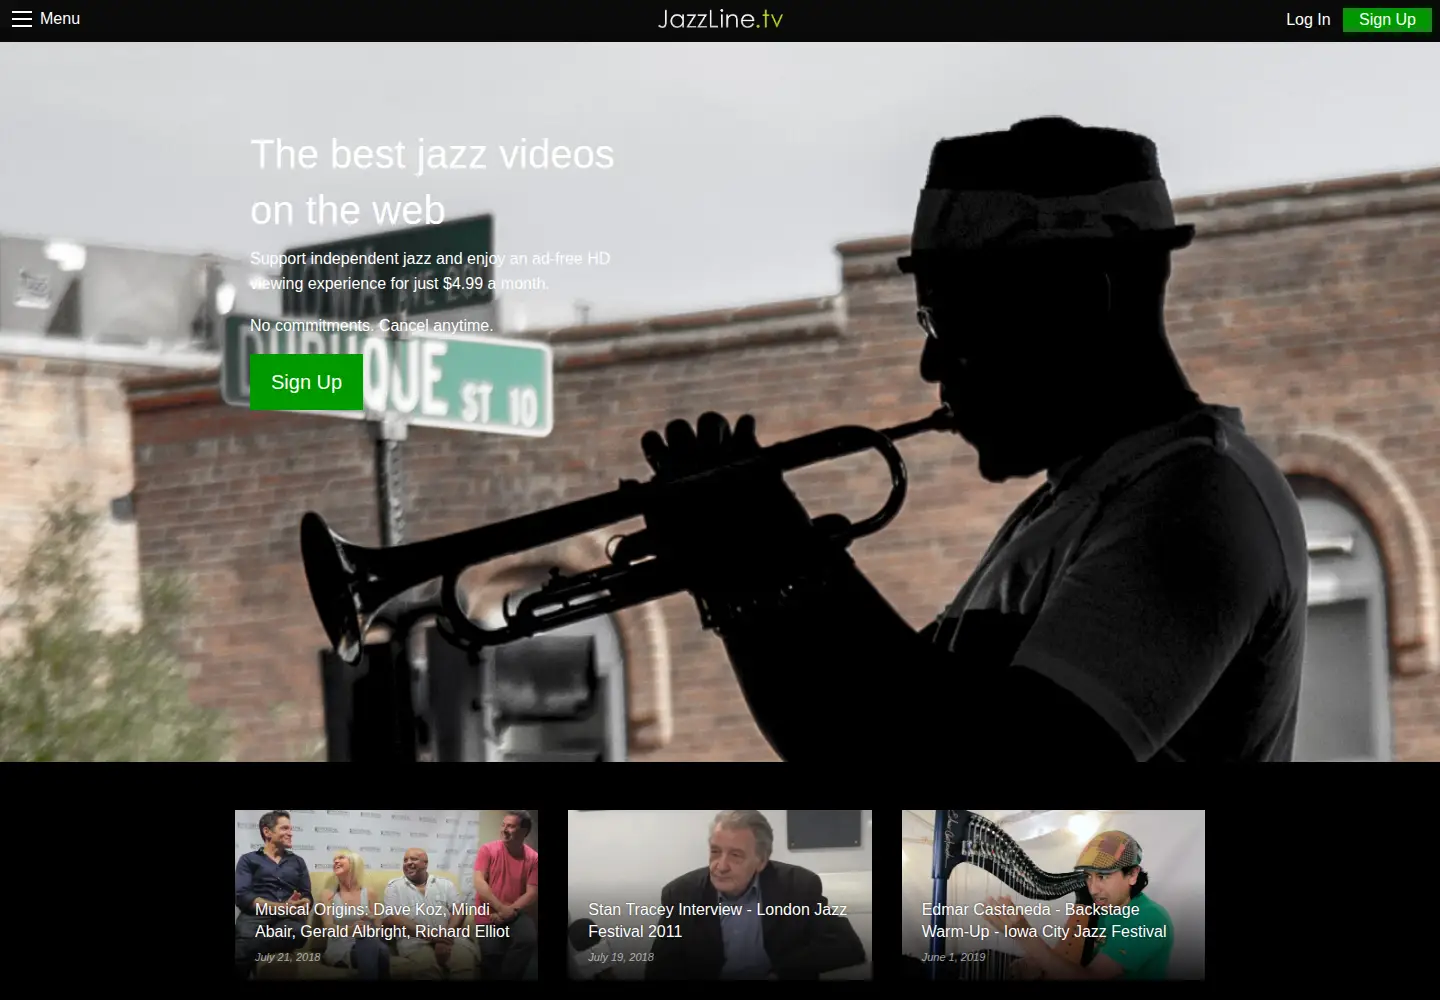Image resolution: width=1440 pixels, height=1000 pixels.
Task: Open the Edmar Castaneda Backstage Warm-Up video
Action: tap(1053, 895)
